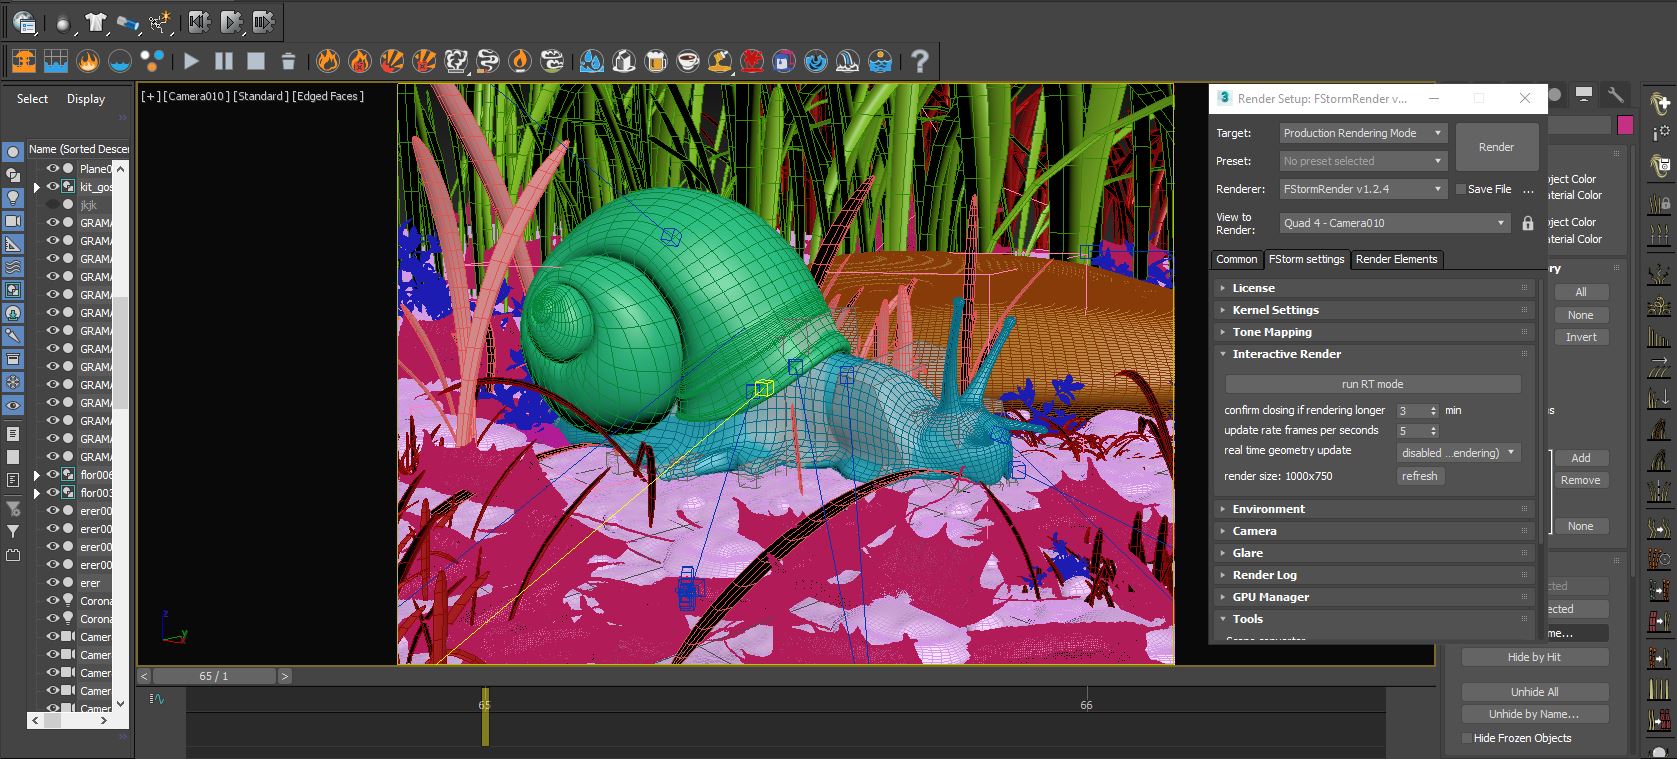
Task: Click the ocean preset icon
Action: [880, 61]
